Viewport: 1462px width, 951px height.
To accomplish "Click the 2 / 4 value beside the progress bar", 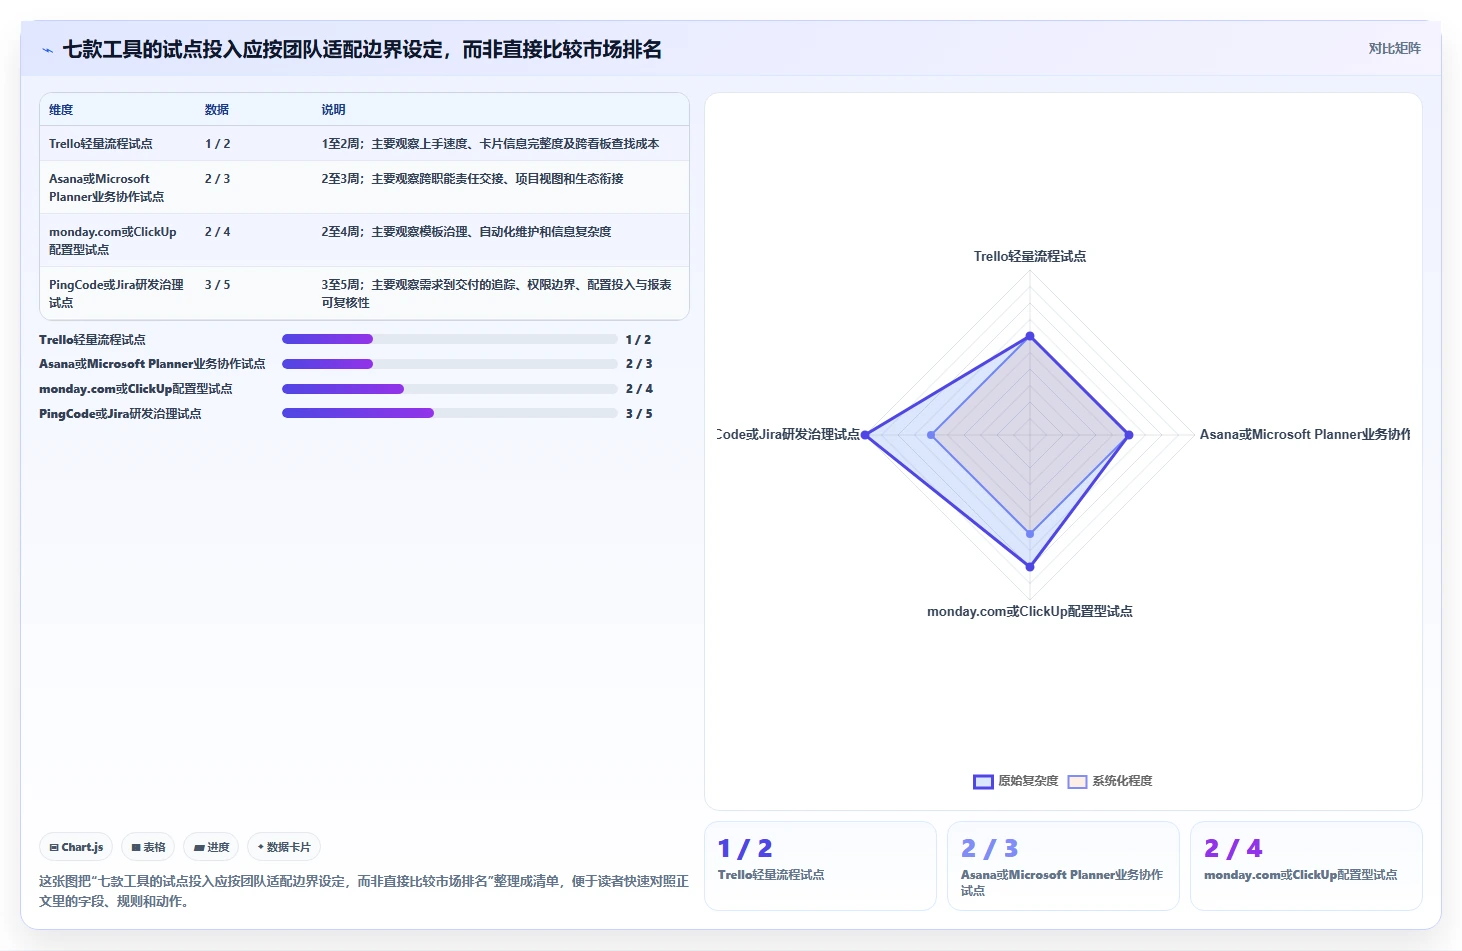I will [639, 389].
